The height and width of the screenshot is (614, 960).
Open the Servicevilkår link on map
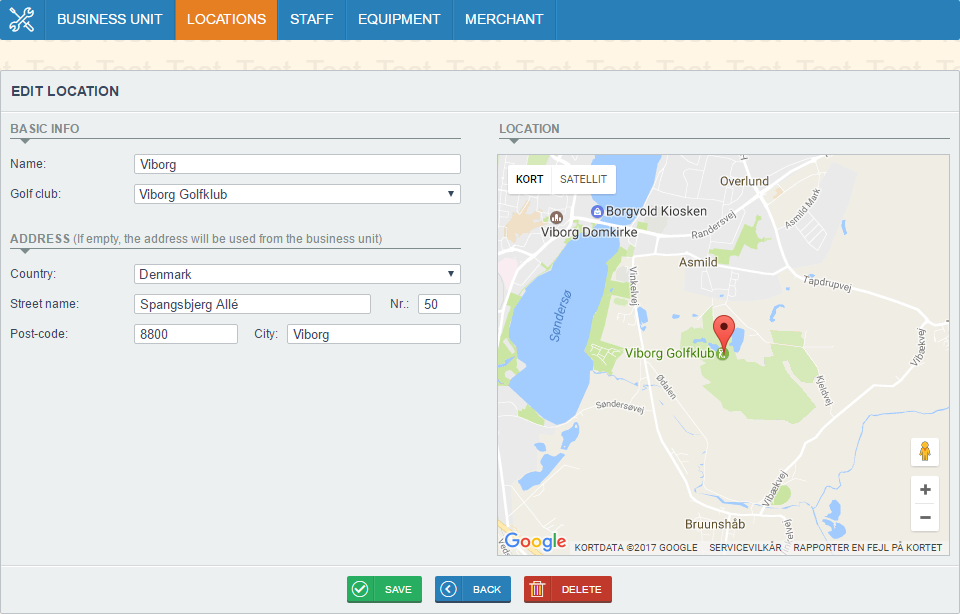tap(745, 547)
